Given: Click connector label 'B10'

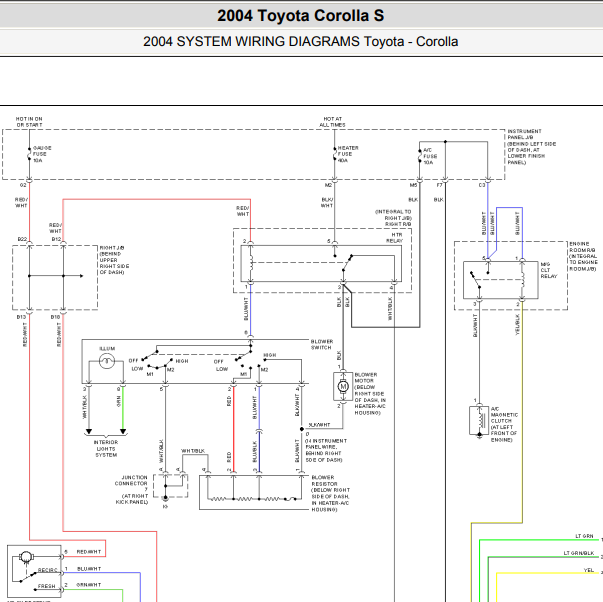Looking at the screenshot, I should [x=55, y=317].
